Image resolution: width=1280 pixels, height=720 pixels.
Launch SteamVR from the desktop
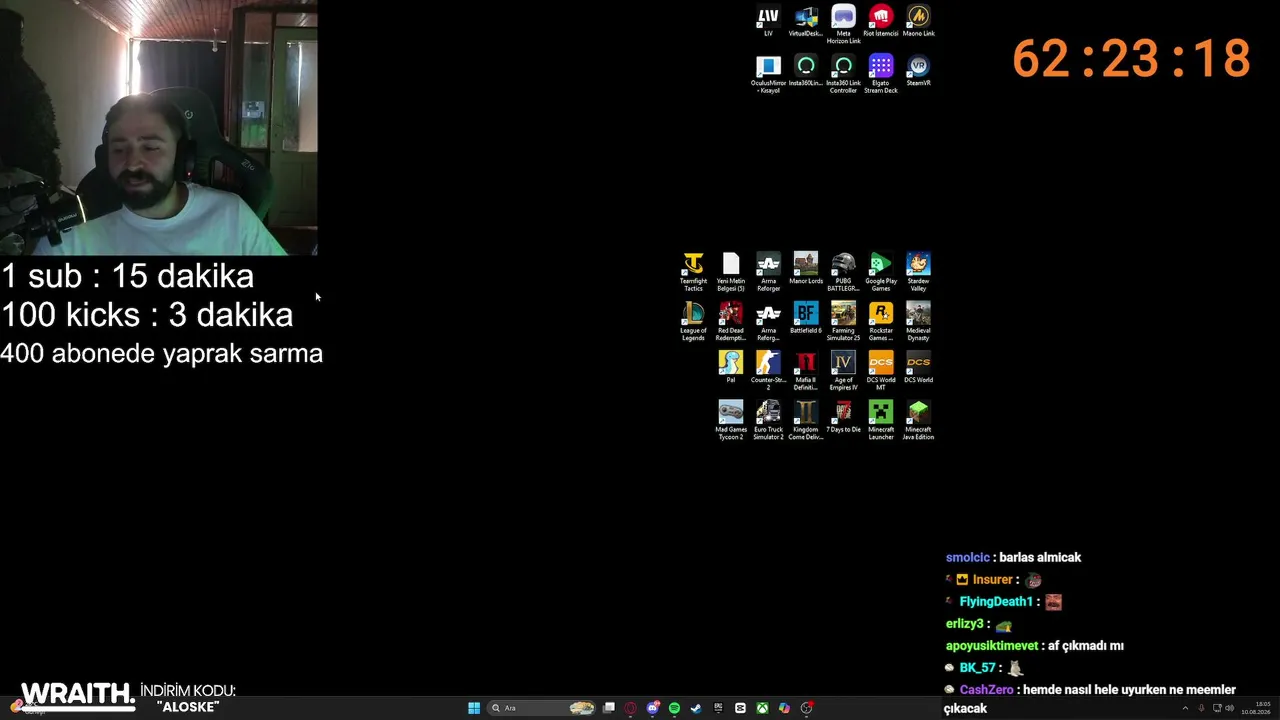[918, 71]
